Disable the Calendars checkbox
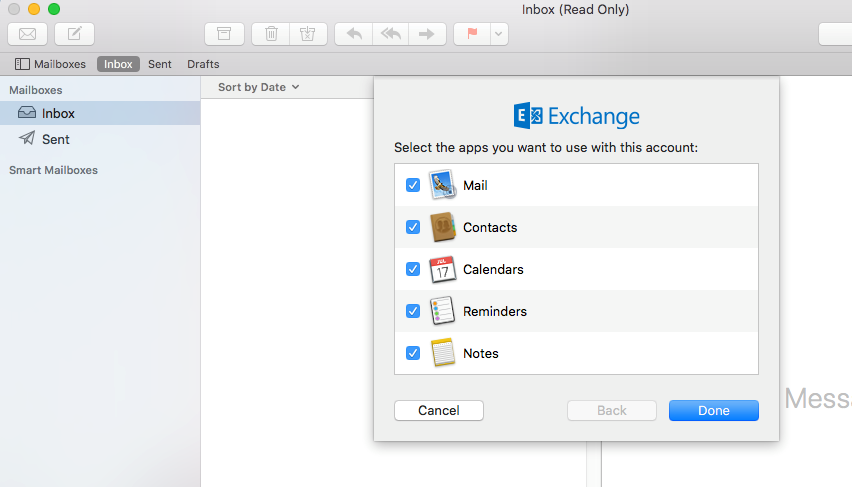The image size is (852, 487). 412,269
